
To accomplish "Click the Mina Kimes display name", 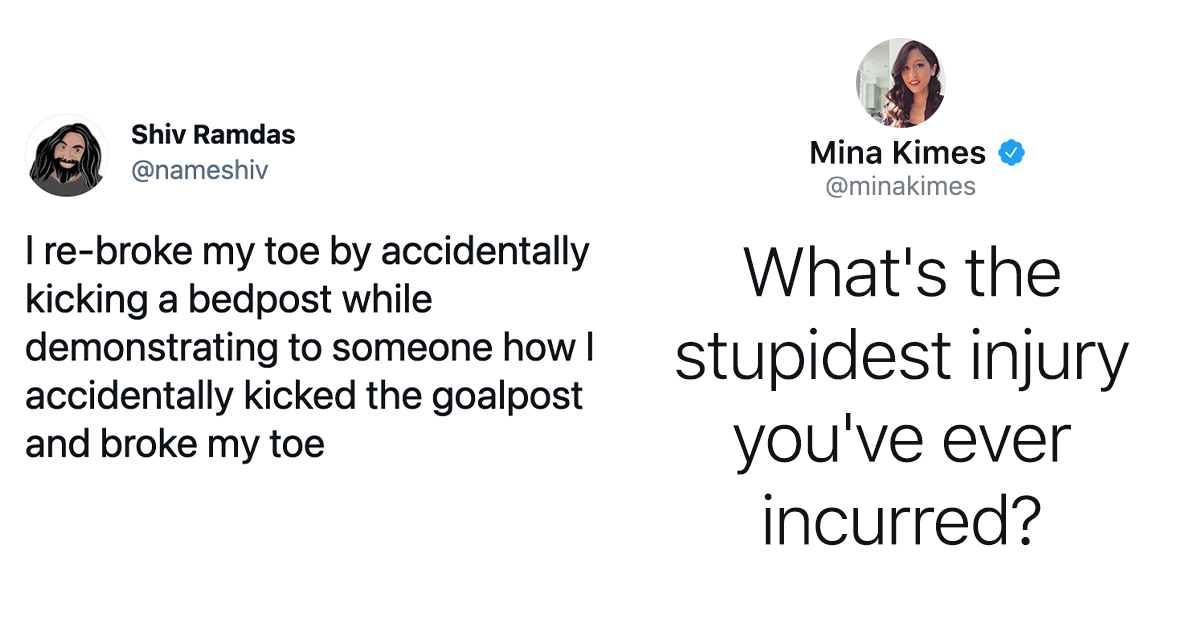I will click(897, 154).
